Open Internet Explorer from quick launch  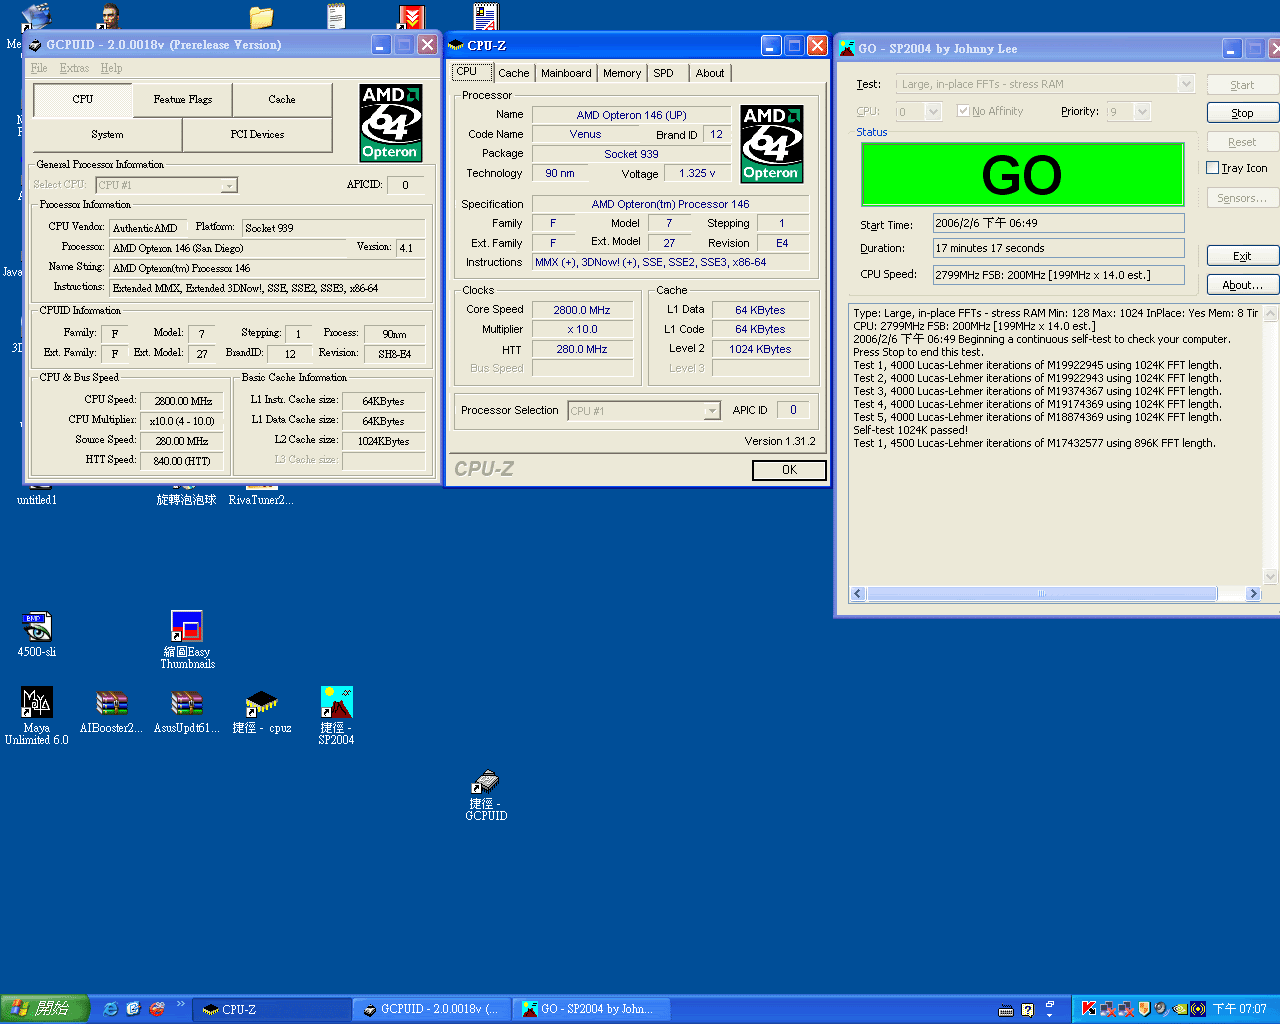pos(110,1009)
